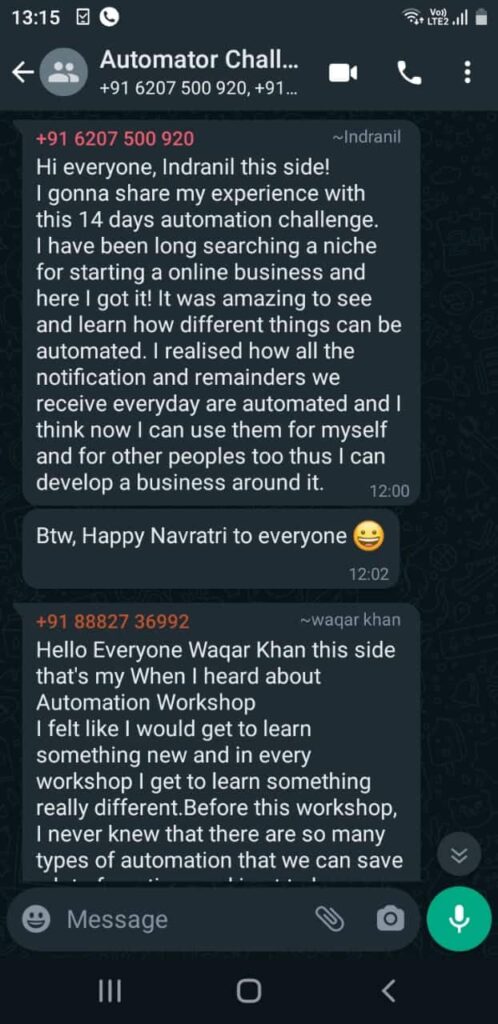498x1024 pixels.
Task: Open Automator Chall... group info header
Action: click(x=200, y=72)
